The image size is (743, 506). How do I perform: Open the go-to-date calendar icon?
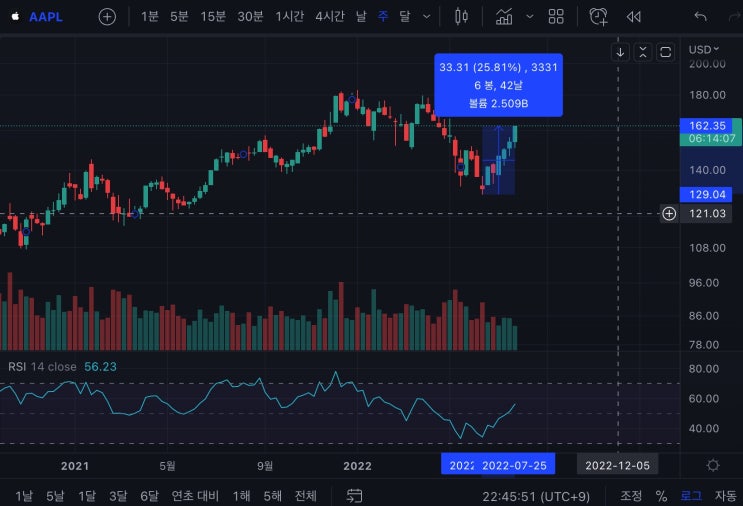[x=354, y=496]
